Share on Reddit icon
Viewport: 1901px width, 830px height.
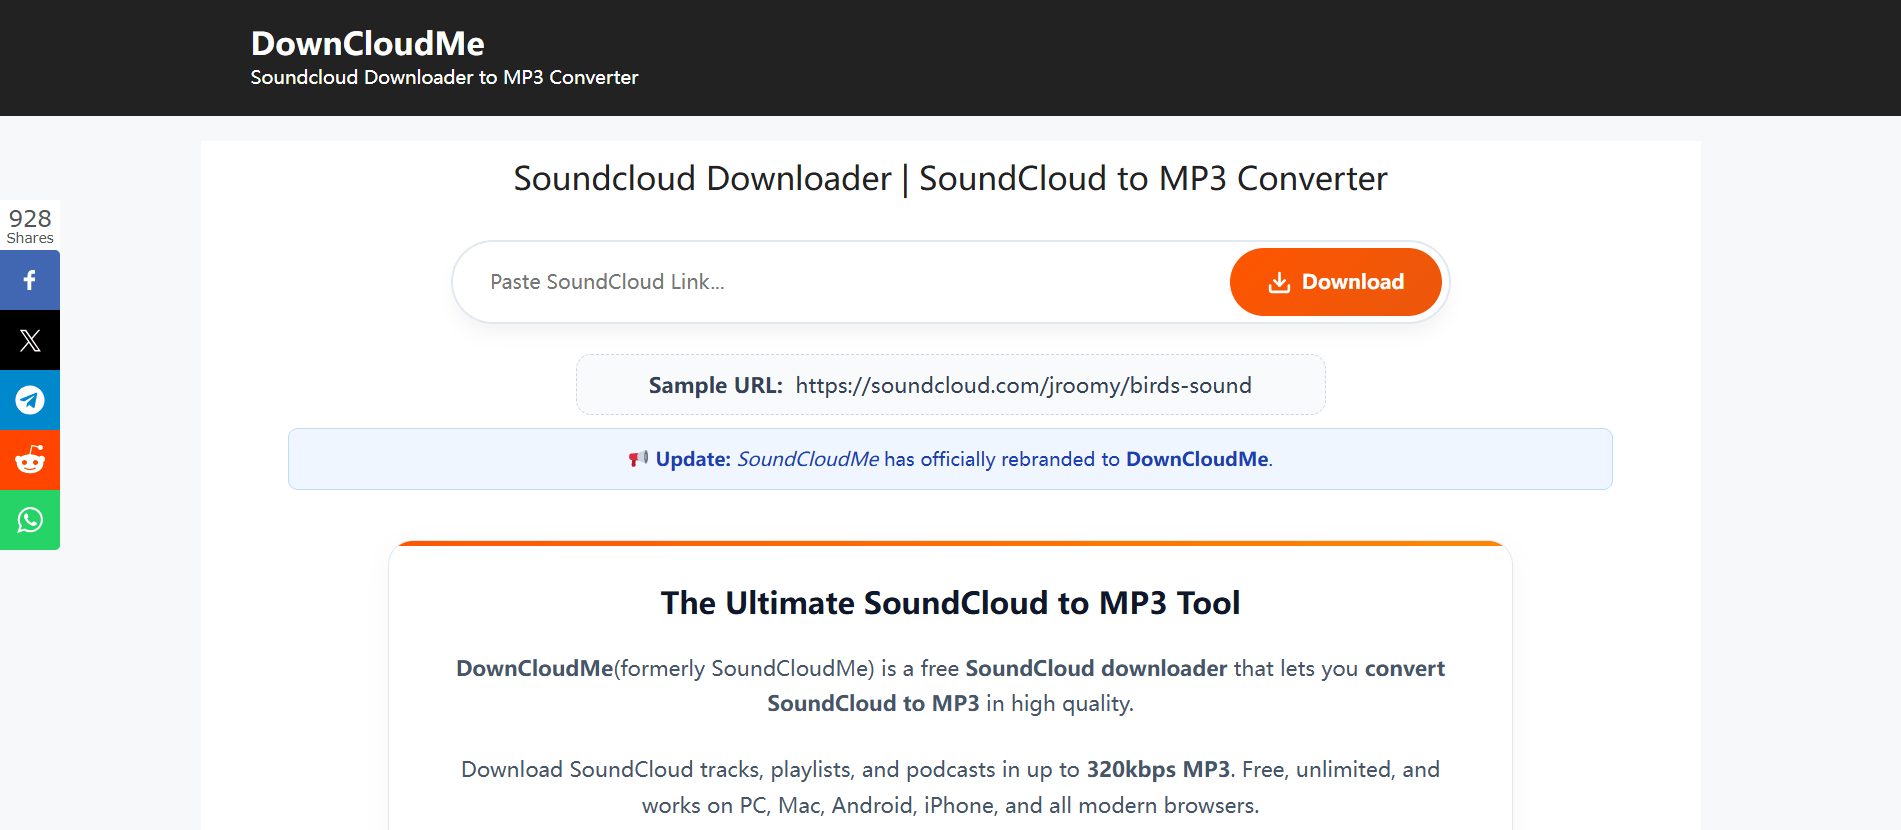pos(30,460)
